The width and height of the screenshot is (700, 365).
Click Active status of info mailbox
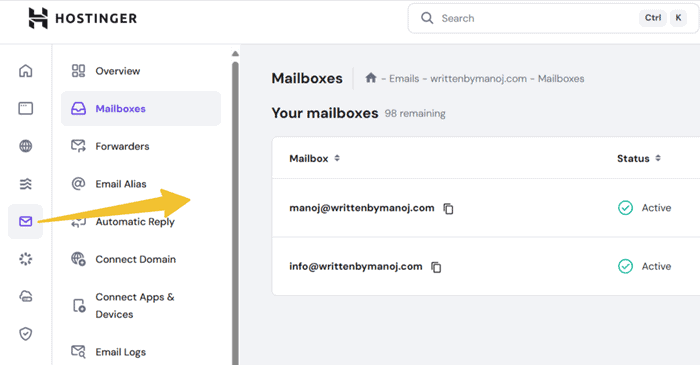(656, 266)
